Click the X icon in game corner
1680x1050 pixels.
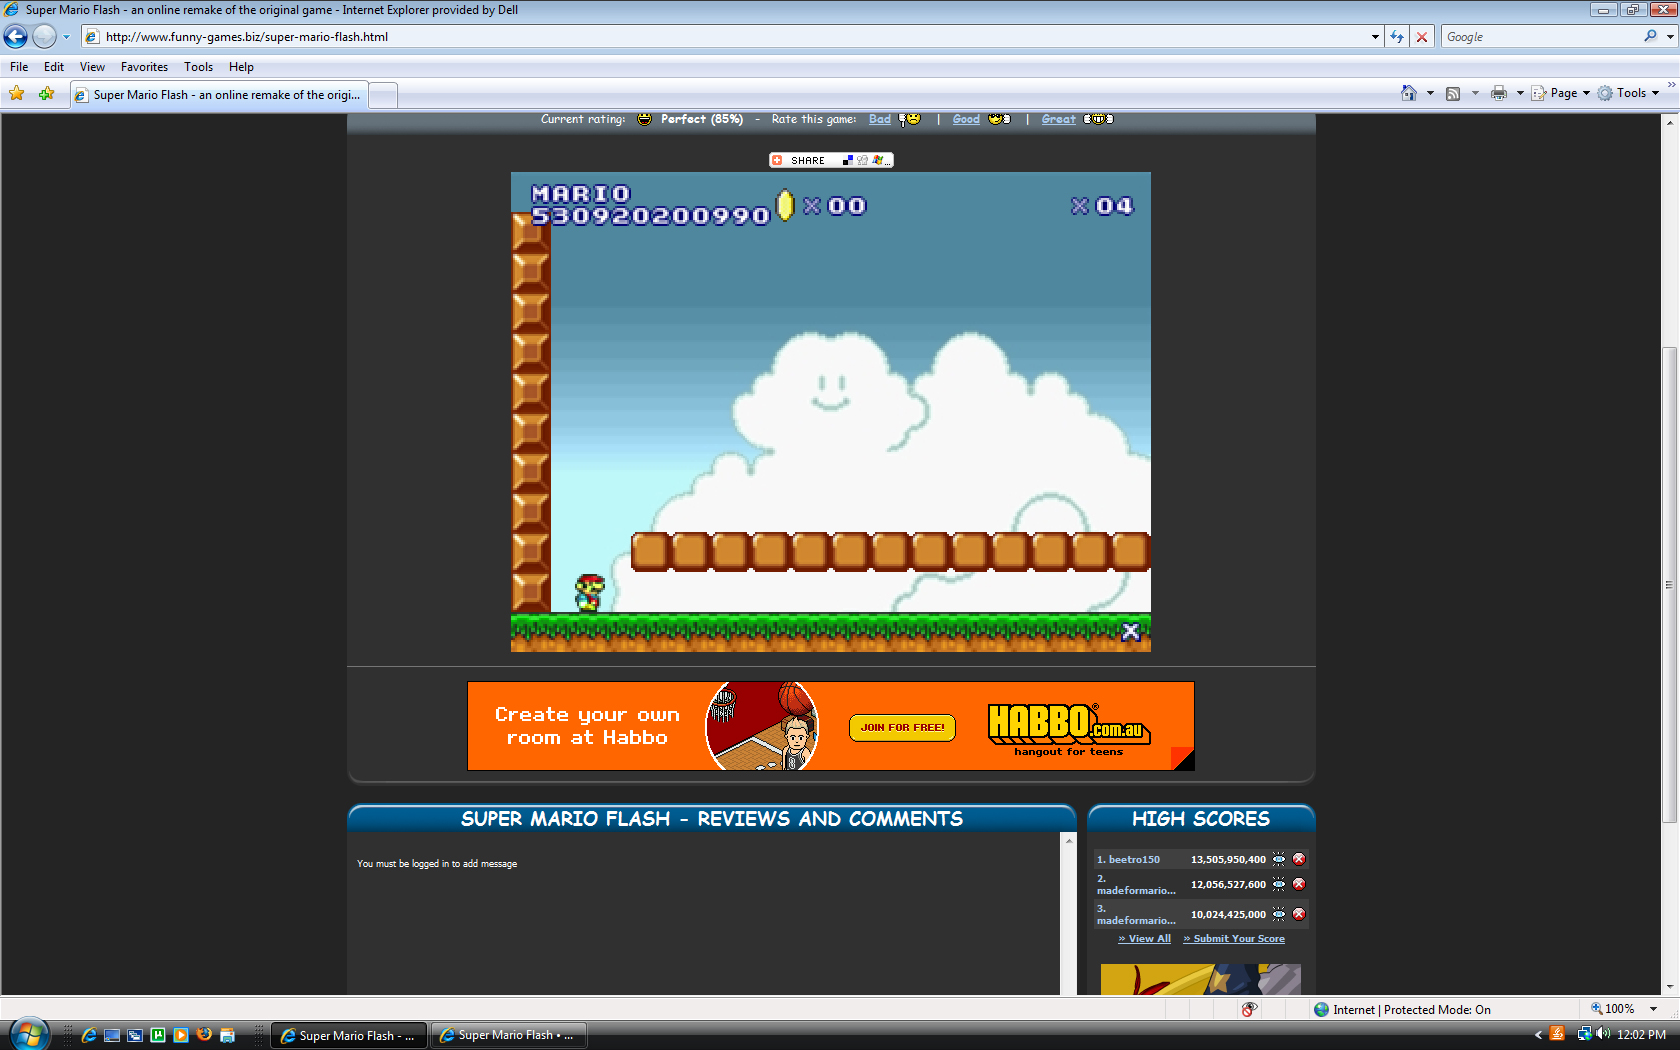pyautogui.click(x=1130, y=631)
